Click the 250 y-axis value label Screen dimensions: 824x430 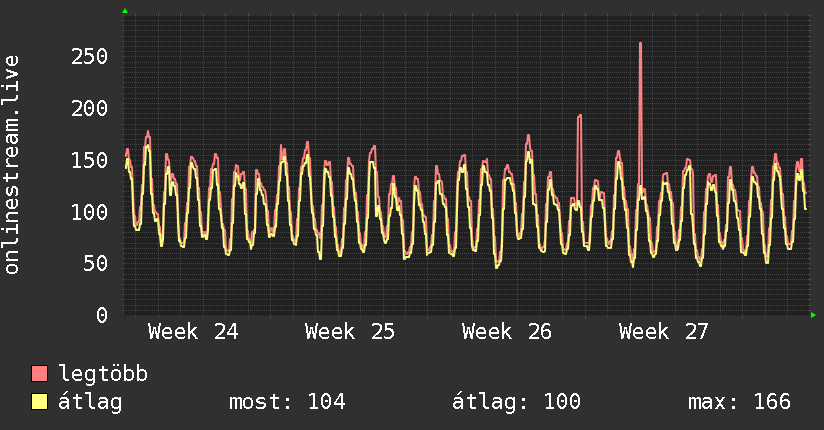[89, 56]
